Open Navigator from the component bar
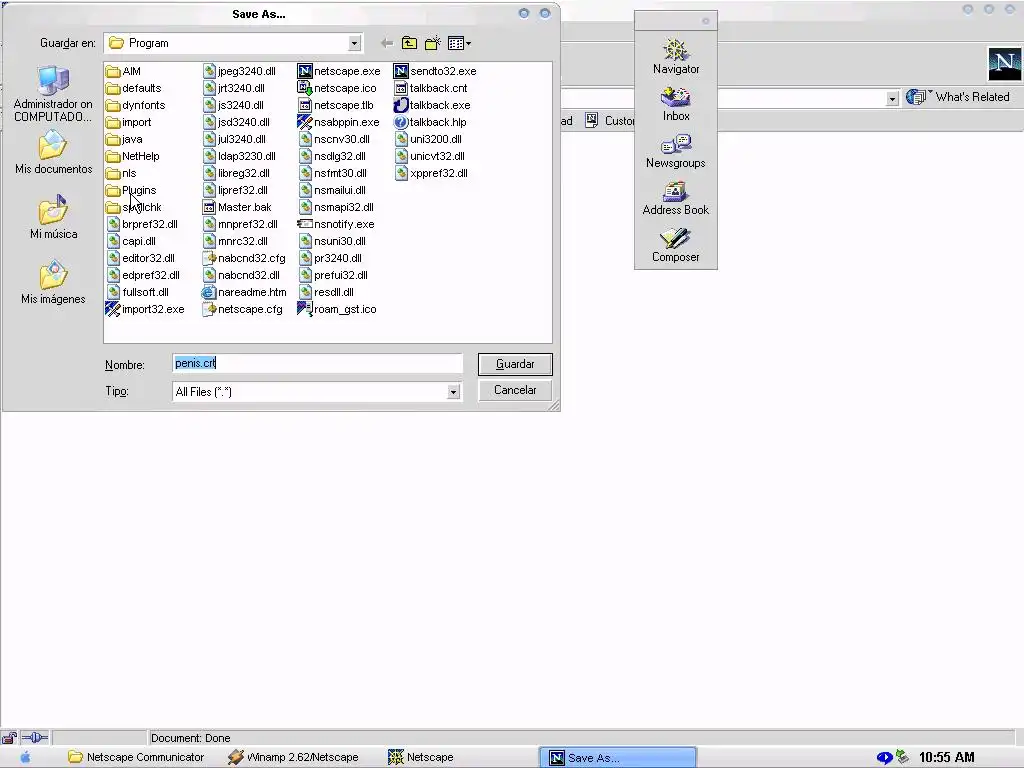 [x=675, y=56]
